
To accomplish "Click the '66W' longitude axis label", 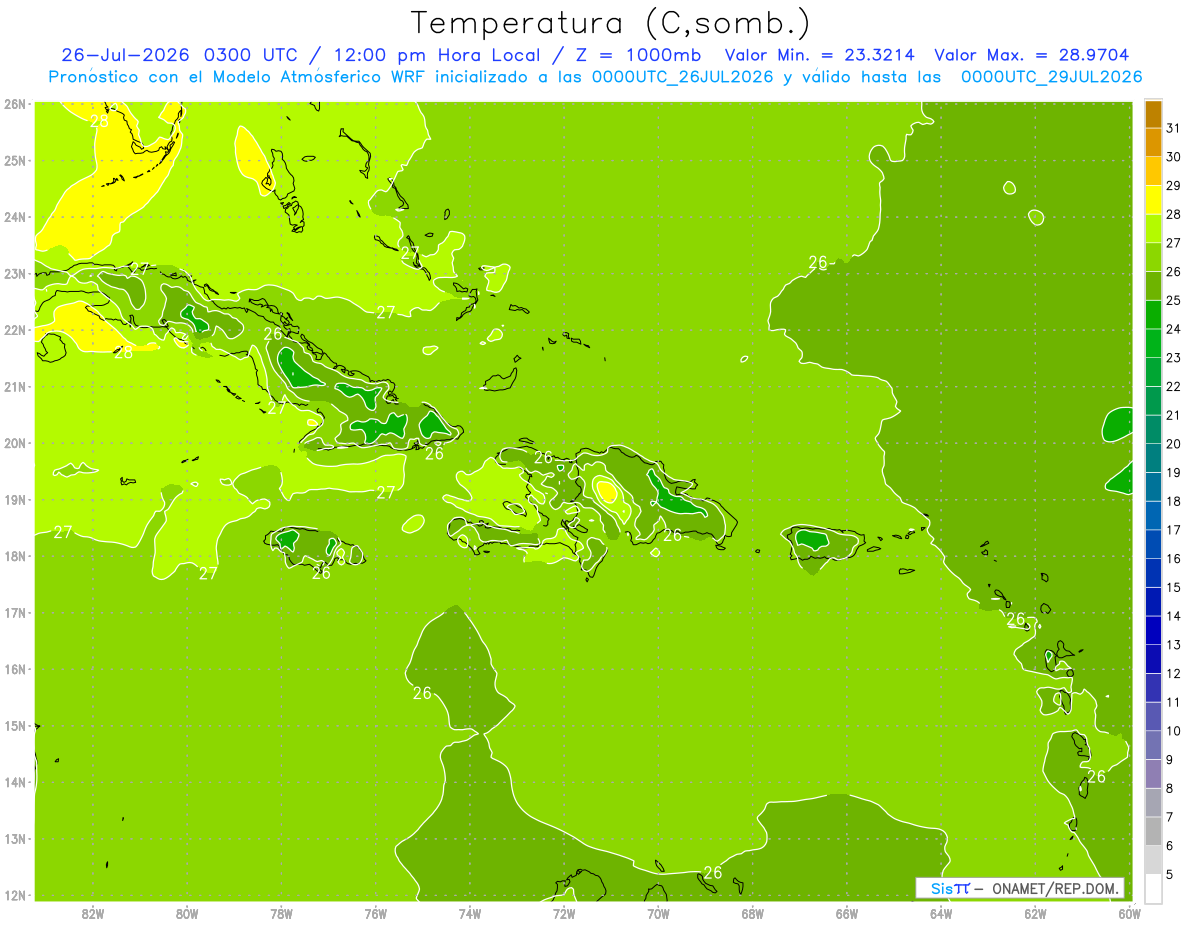I will 847,913.
